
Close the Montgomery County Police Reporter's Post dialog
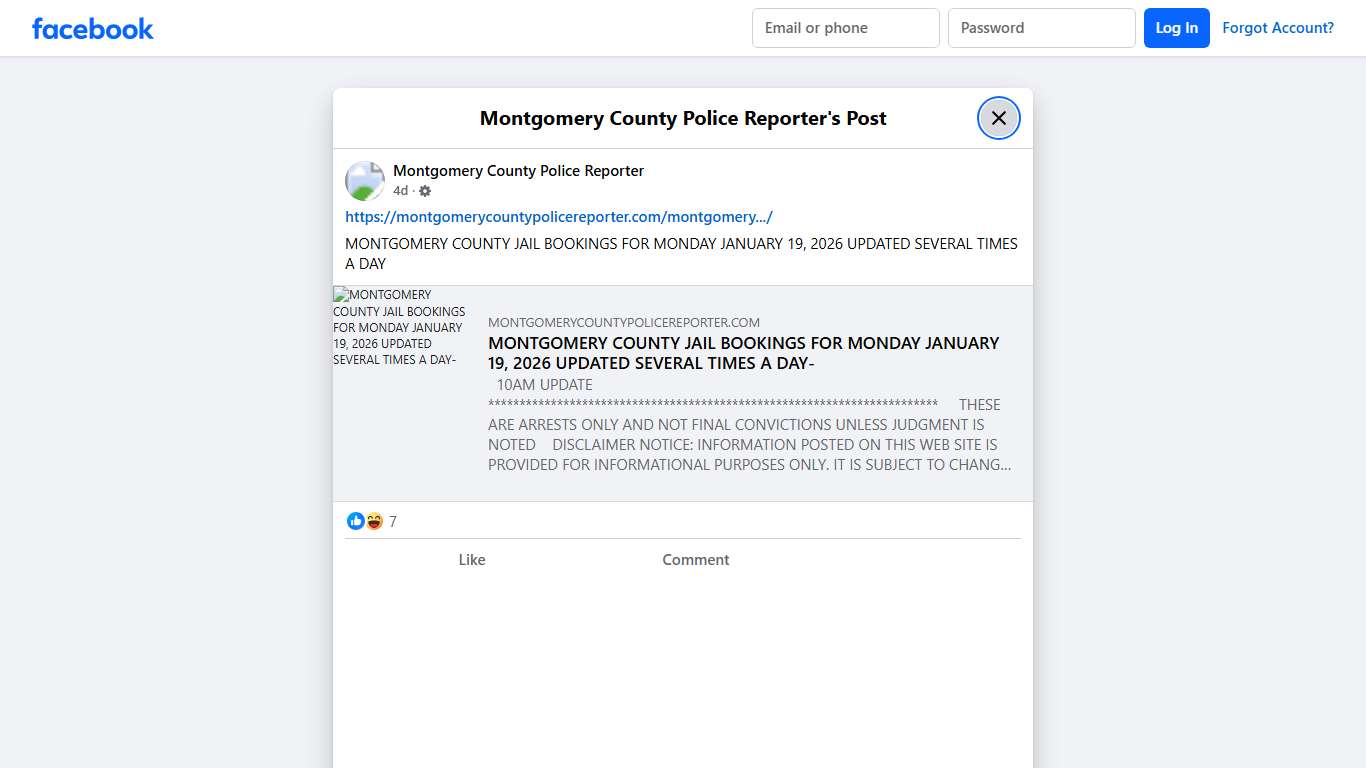(998, 118)
